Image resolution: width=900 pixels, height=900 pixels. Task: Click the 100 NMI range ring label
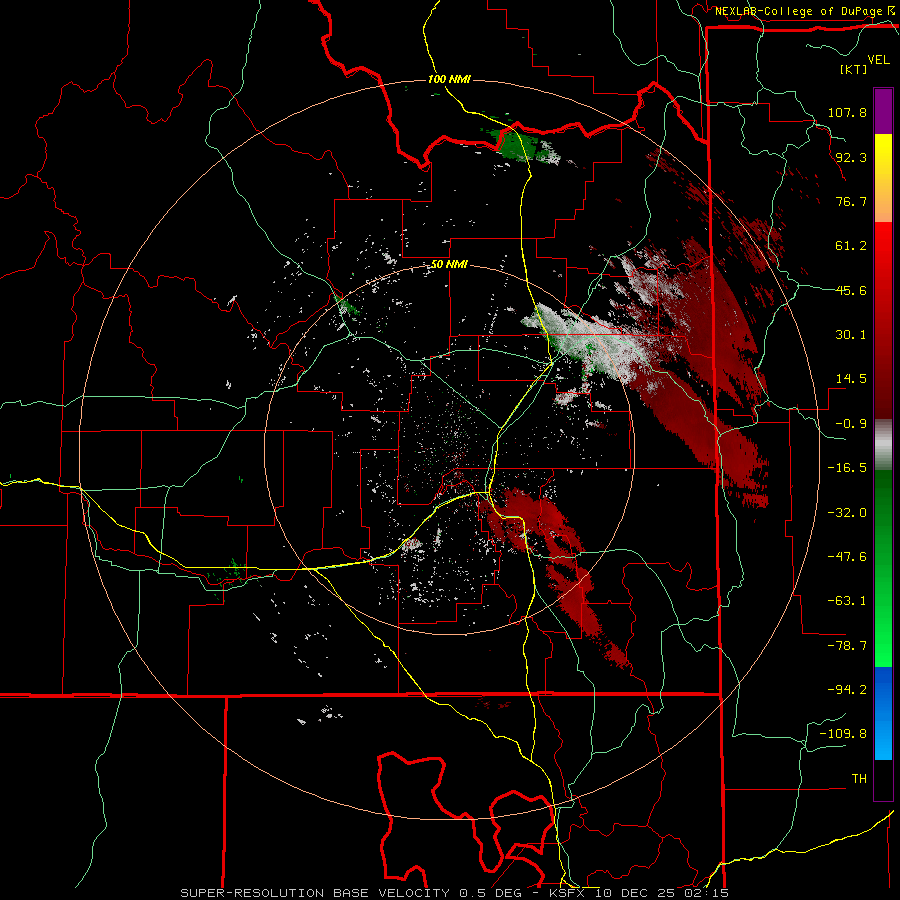(449, 79)
